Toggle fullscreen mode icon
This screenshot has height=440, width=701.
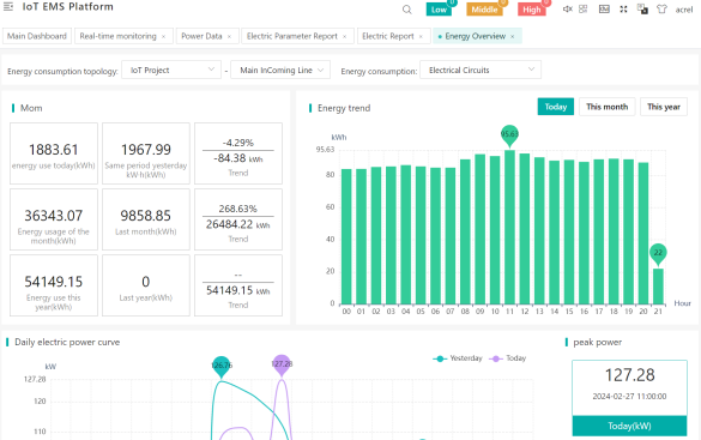coord(623,9)
